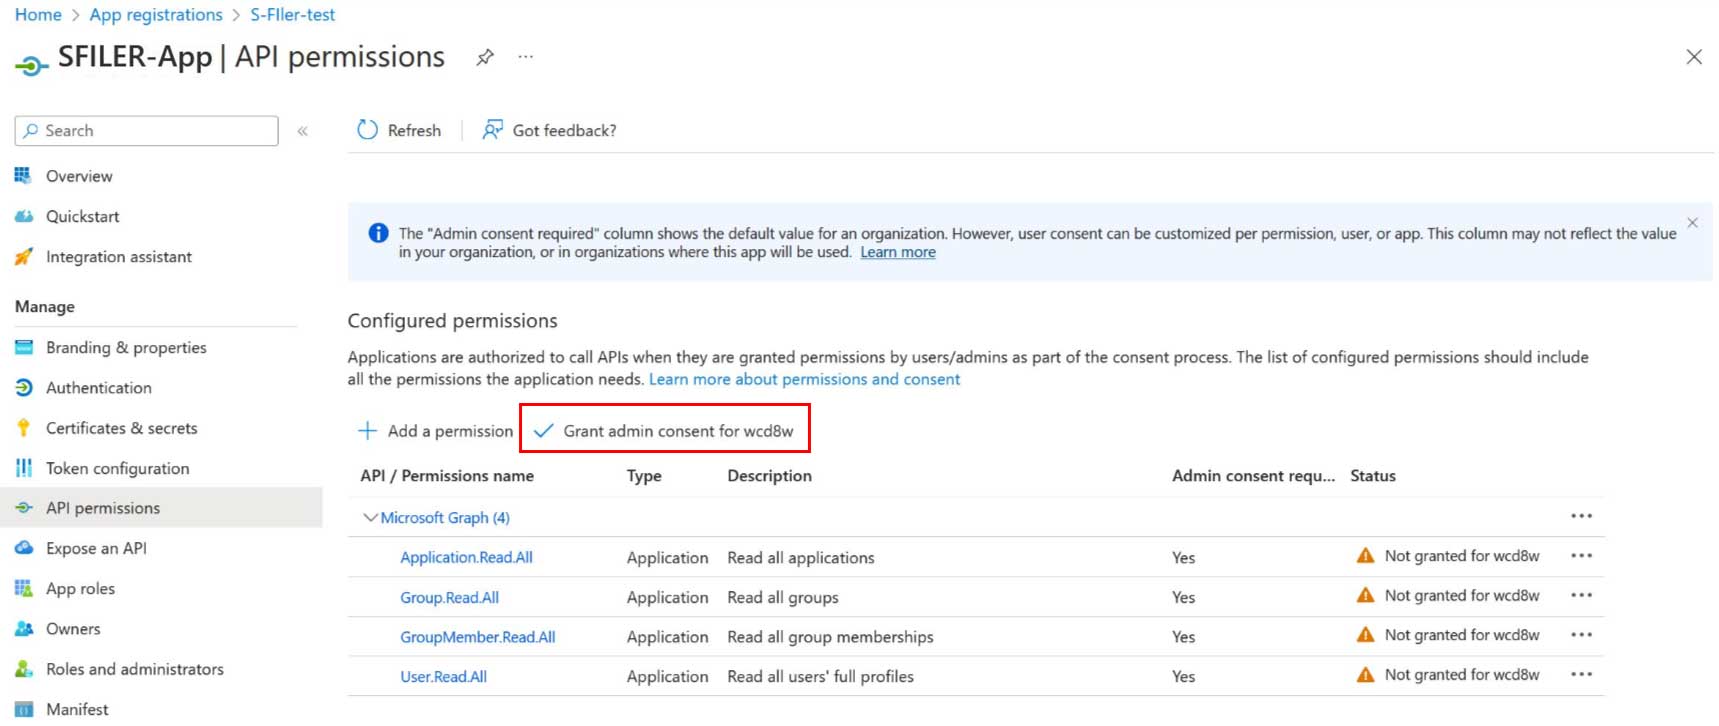This screenshot has height=726, width=1719.
Task: Pin the SFILER-App blade with pin icon
Action: coord(485,57)
